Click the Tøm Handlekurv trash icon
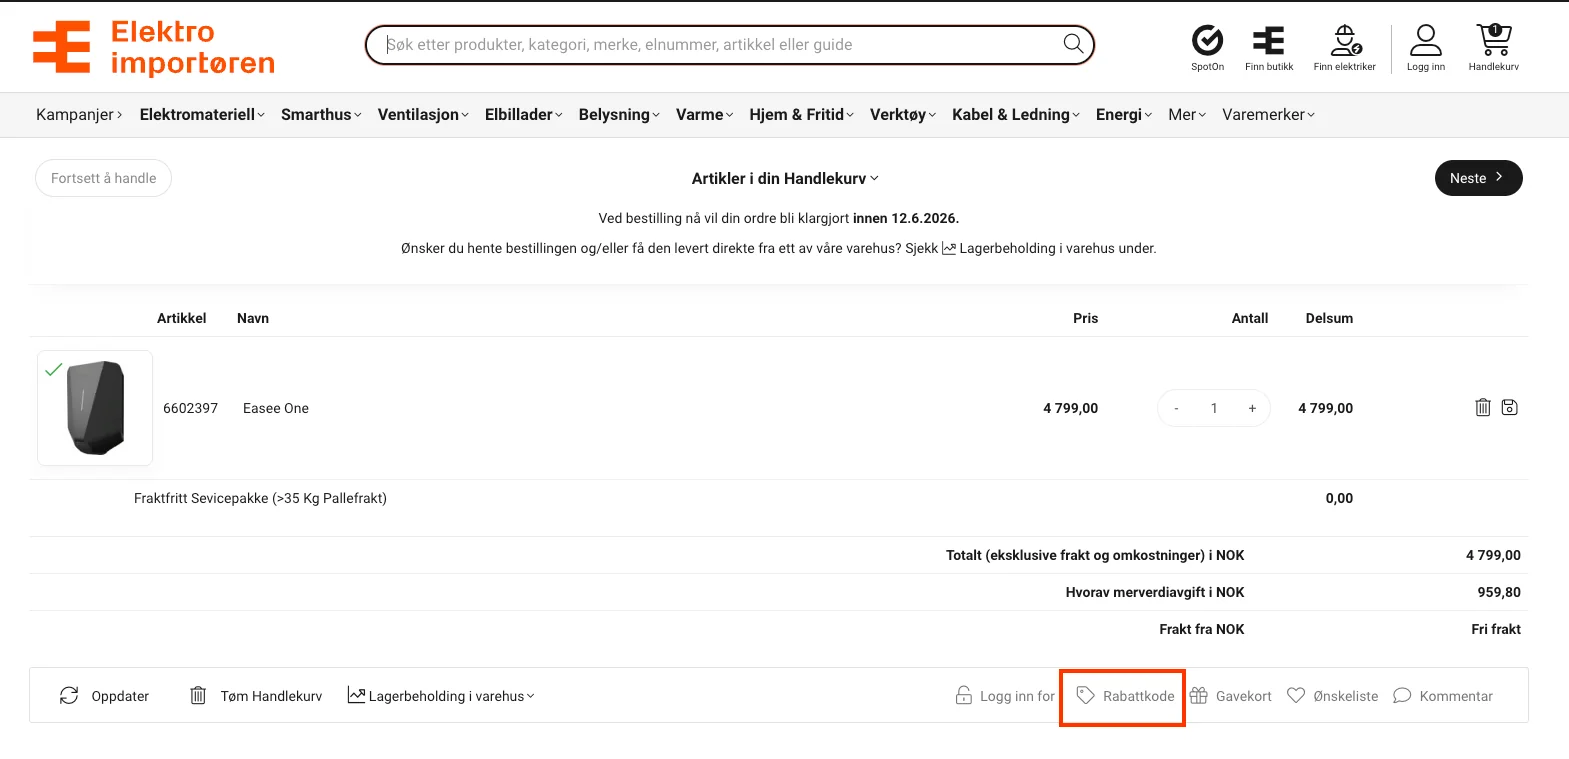Viewport: 1569px width, 759px height. tap(198, 695)
